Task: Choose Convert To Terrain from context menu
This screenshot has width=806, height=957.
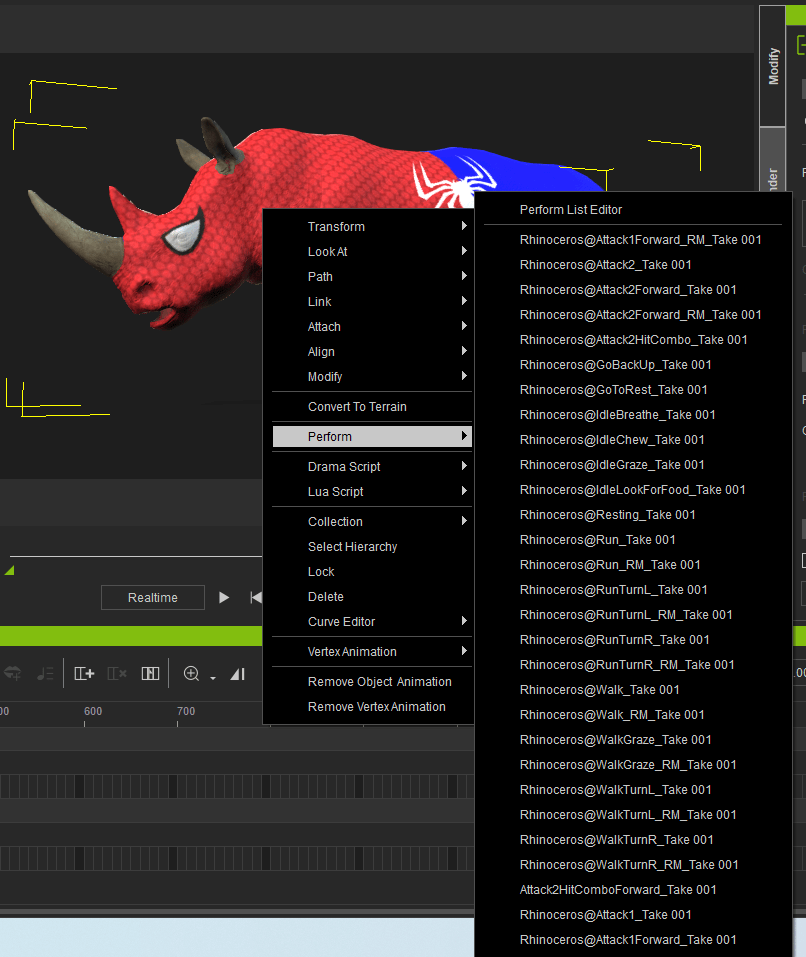Action: (x=357, y=407)
